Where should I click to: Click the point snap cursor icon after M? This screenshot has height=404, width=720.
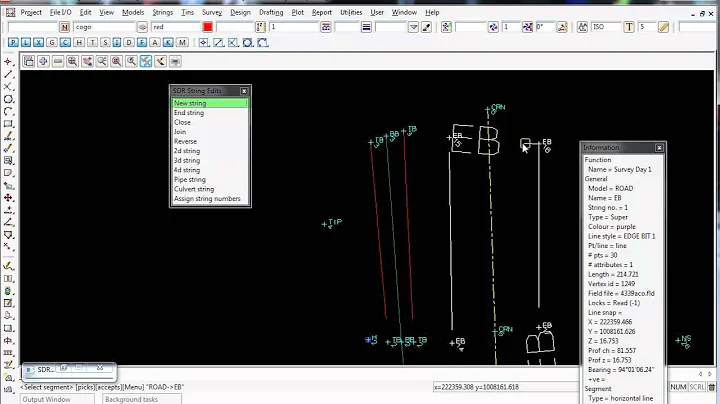(204, 43)
